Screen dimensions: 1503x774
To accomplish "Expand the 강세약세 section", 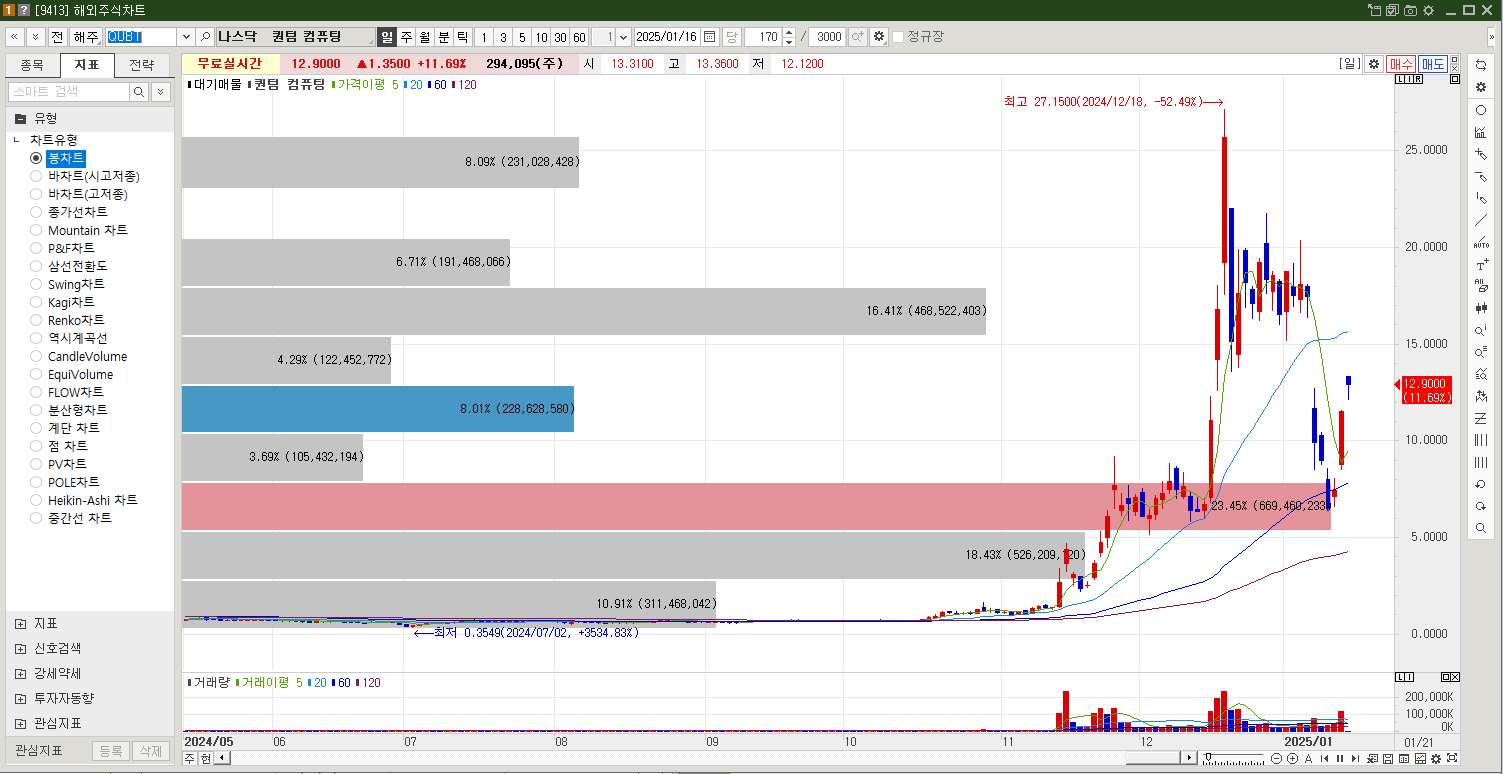I will pyautogui.click(x=21, y=673).
